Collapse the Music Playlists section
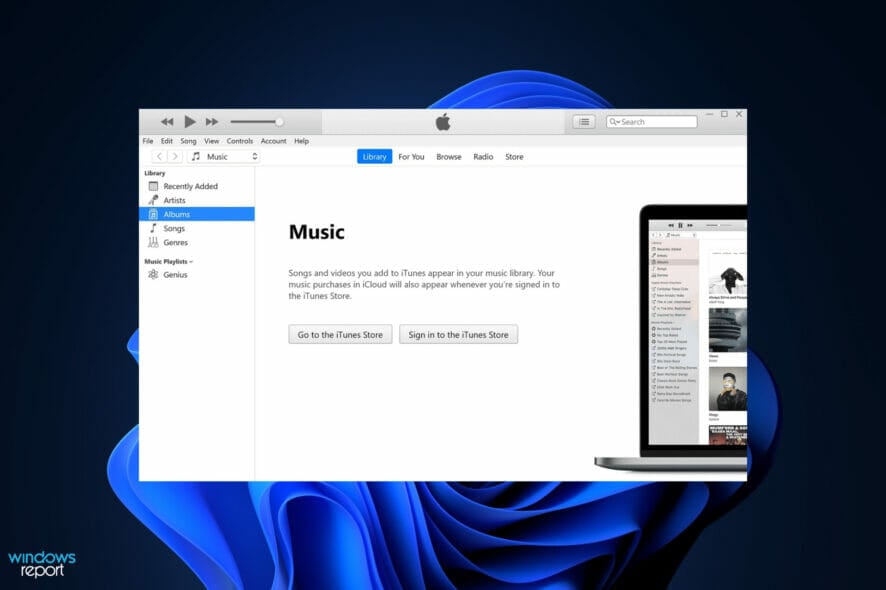Viewport: 886px width, 590px height. (168, 262)
